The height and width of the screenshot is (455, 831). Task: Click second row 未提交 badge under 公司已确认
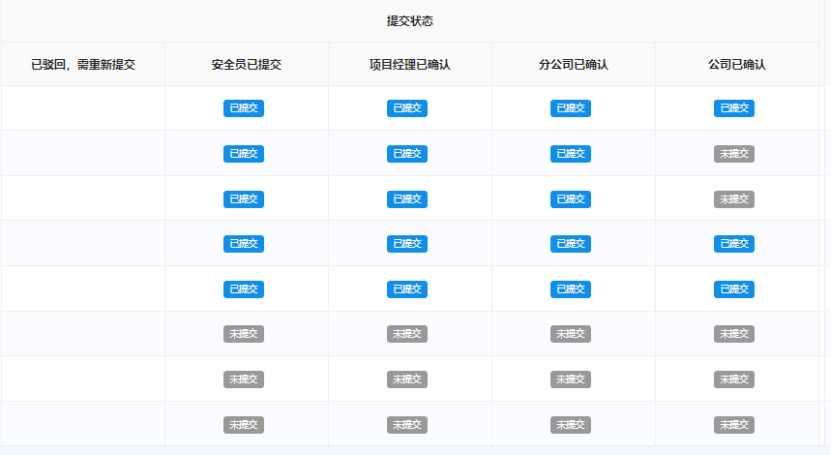734,154
